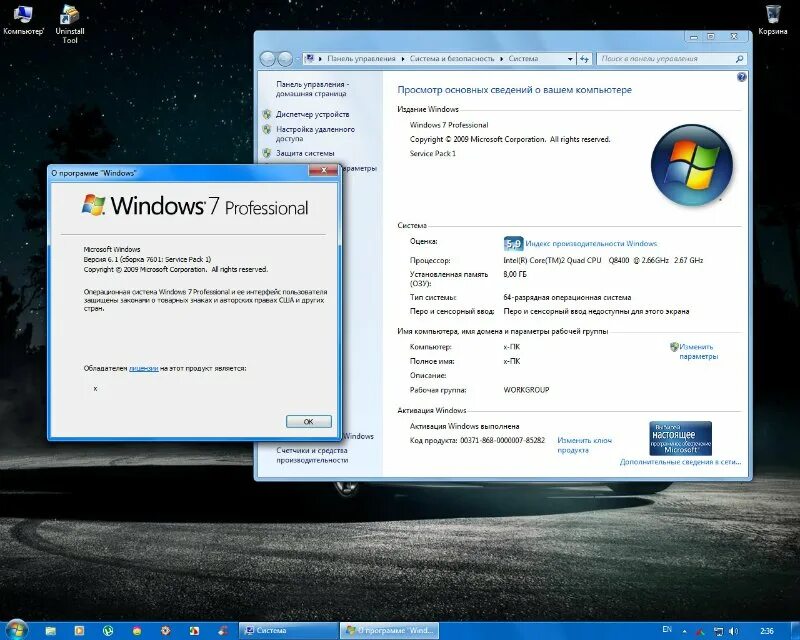Click Изменить ключ продукта link
The image size is (800, 640).
pos(584,445)
